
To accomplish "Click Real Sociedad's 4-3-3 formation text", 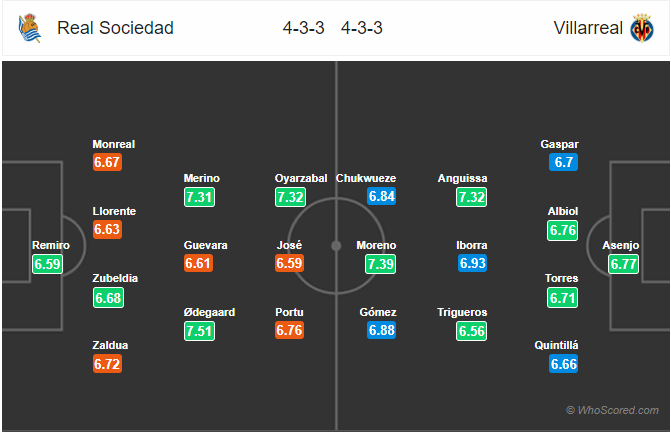I will click(x=303, y=28).
